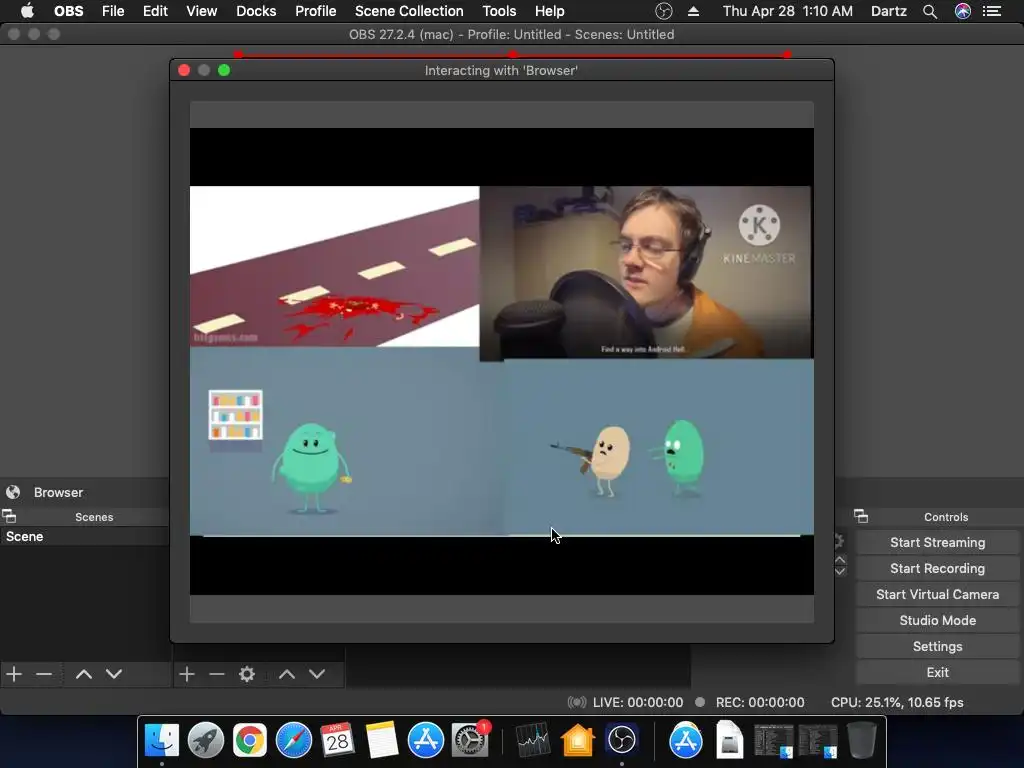
Task: Open the Scene Collection menu
Action: click(x=409, y=11)
